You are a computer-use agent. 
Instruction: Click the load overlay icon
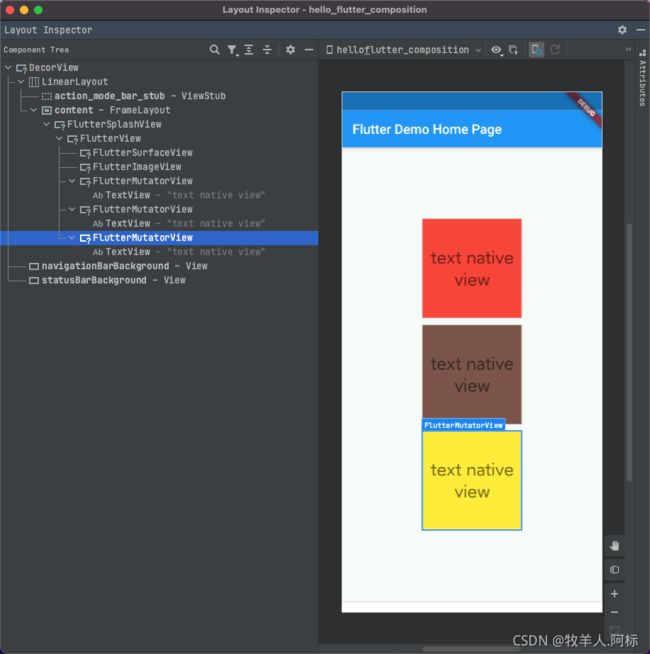514,50
